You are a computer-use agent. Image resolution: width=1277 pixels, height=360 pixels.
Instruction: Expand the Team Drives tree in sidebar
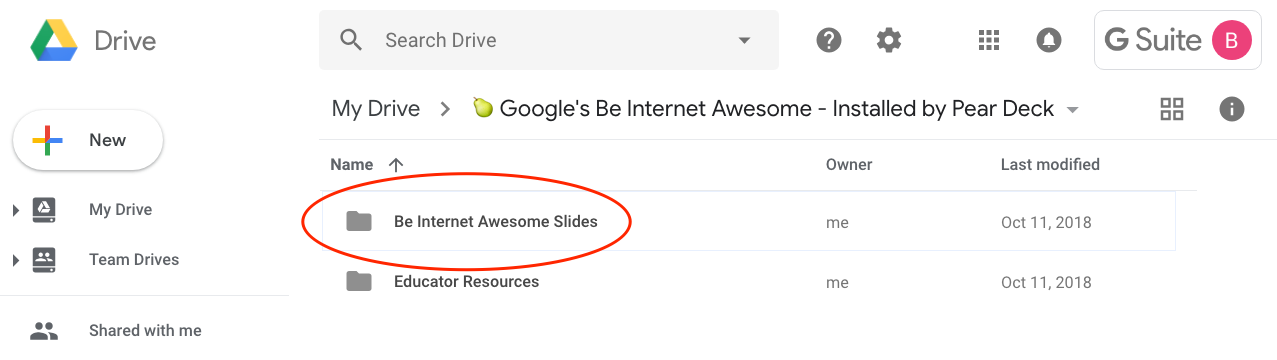pos(15,260)
